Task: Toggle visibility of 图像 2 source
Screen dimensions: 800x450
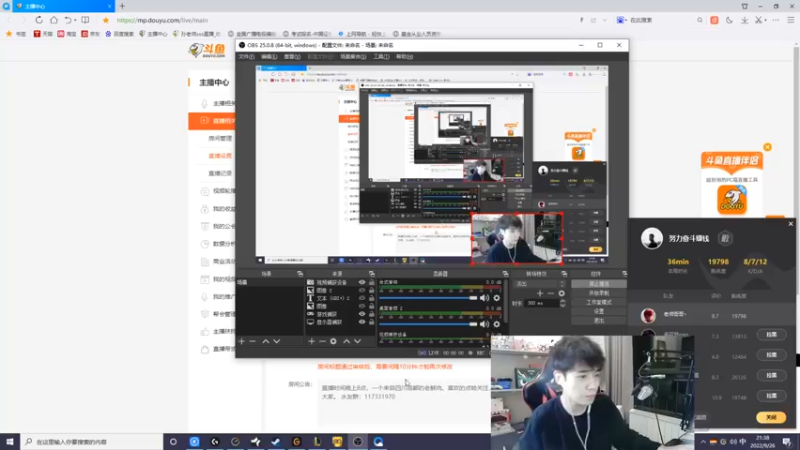Action: click(x=362, y=290)
